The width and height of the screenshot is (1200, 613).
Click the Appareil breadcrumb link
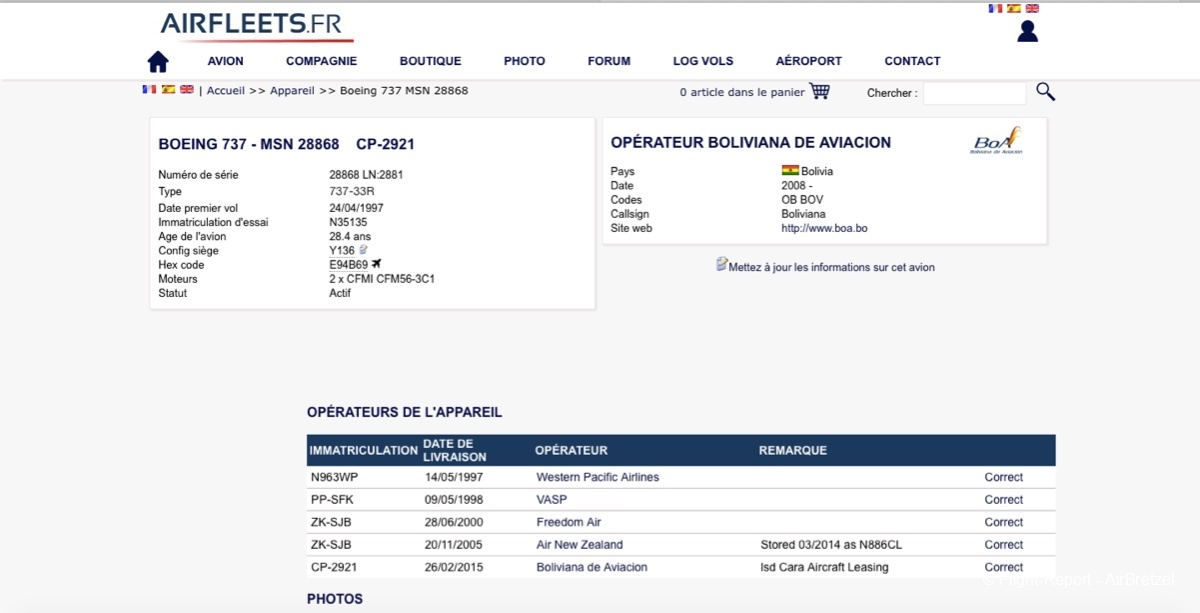point(292,91)
